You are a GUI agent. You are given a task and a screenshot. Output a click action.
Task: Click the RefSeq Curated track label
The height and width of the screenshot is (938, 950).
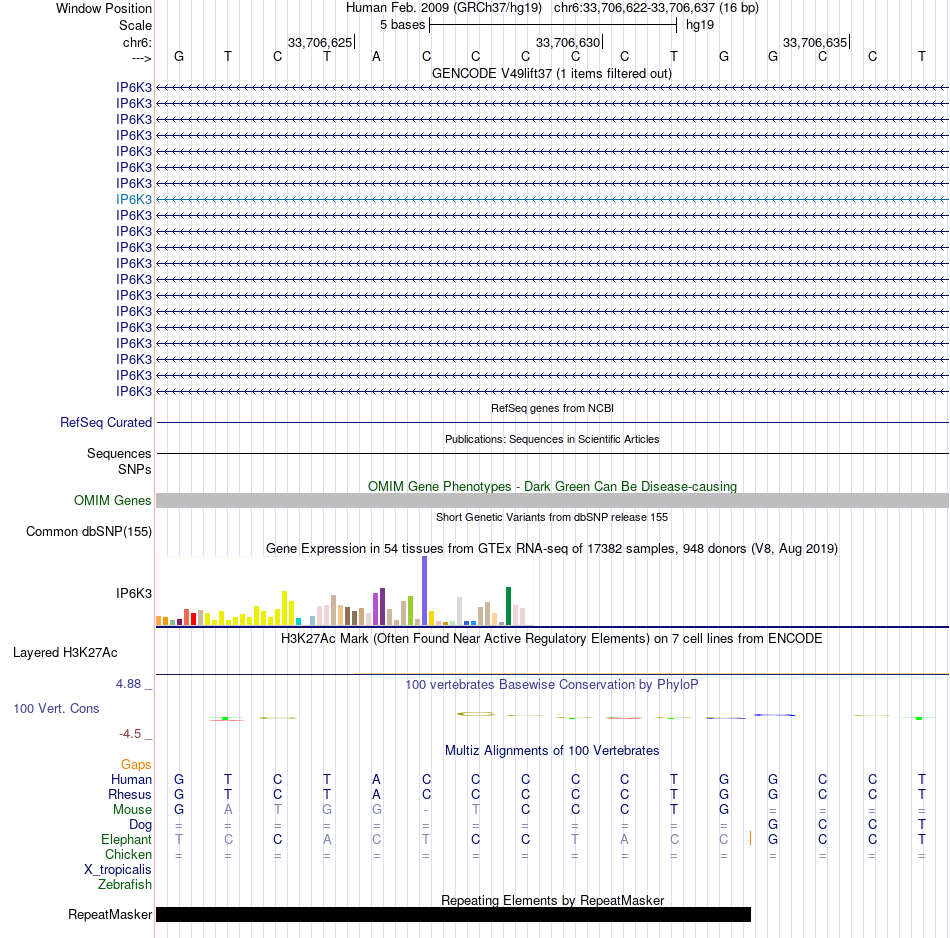(106, 422)
